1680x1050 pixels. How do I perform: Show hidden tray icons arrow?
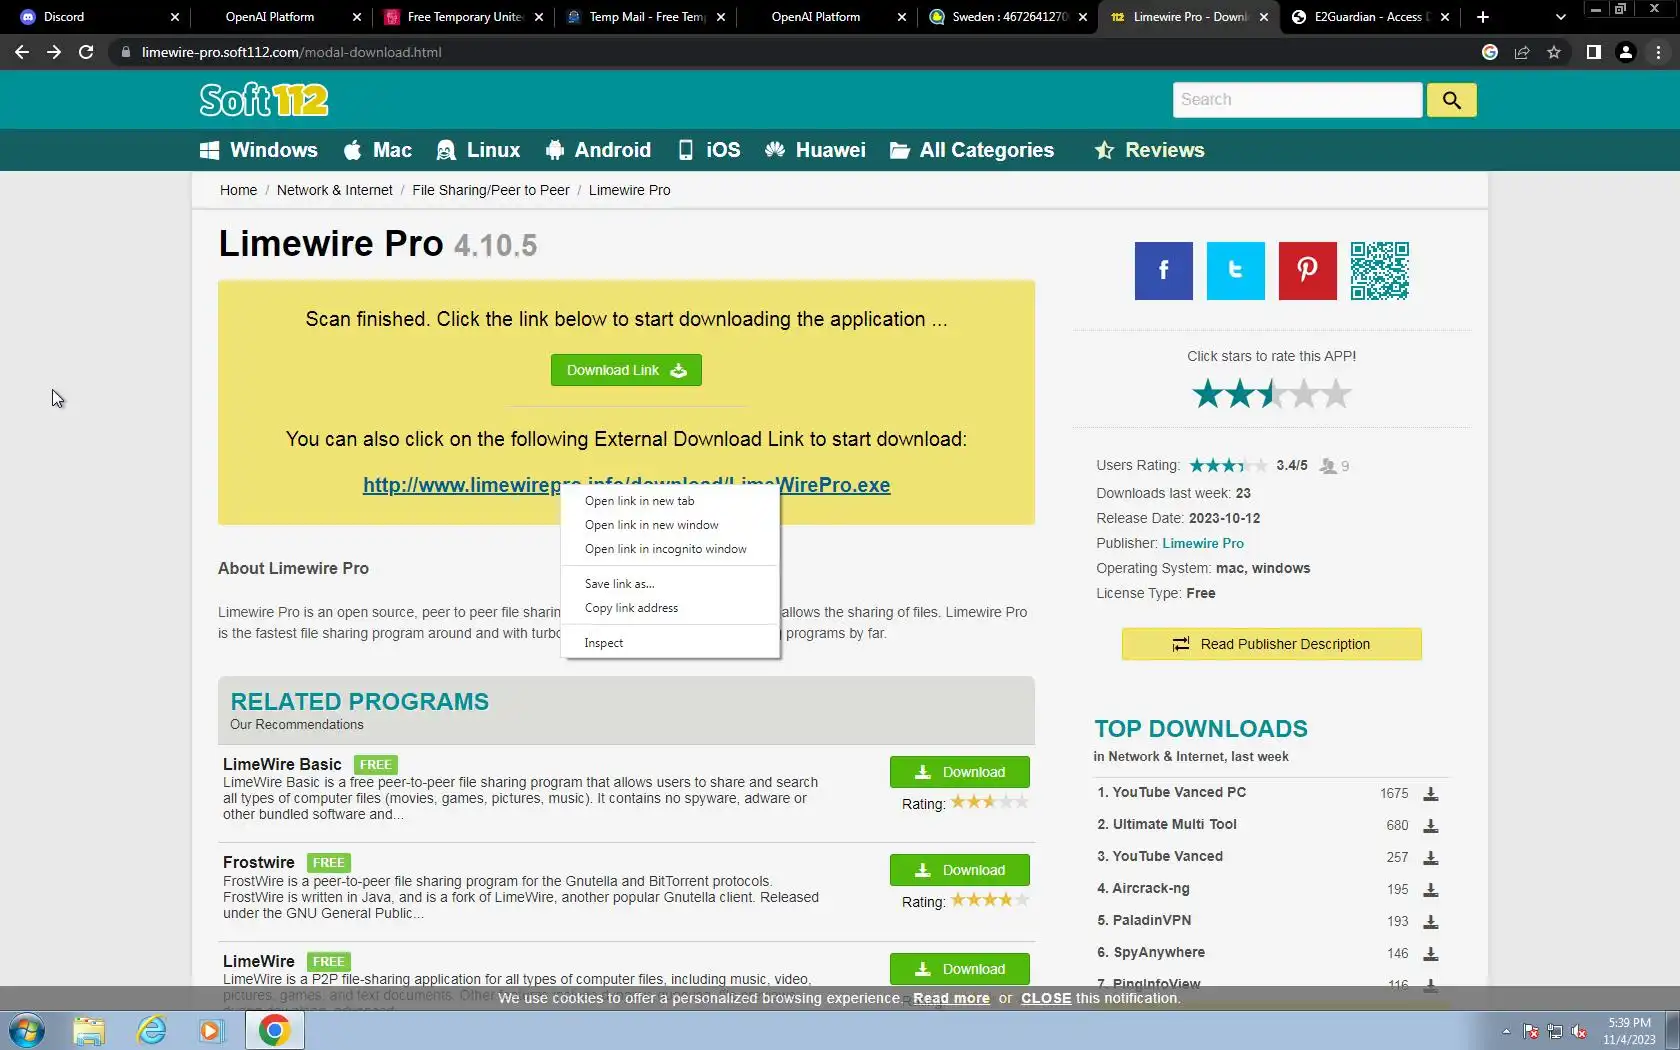[1505, 1031]
